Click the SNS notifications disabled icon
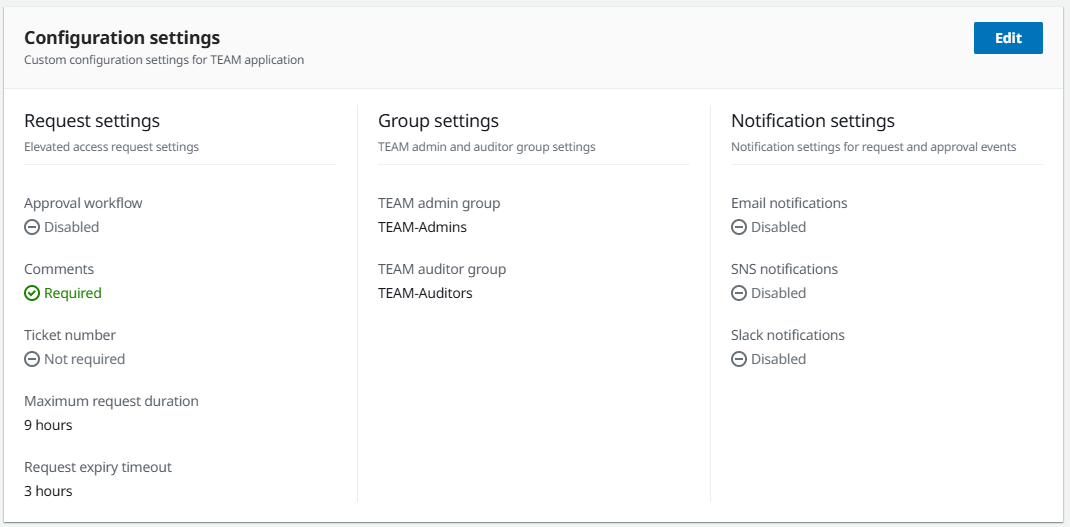Screen dimensions: 1070x527 (739, 293)
